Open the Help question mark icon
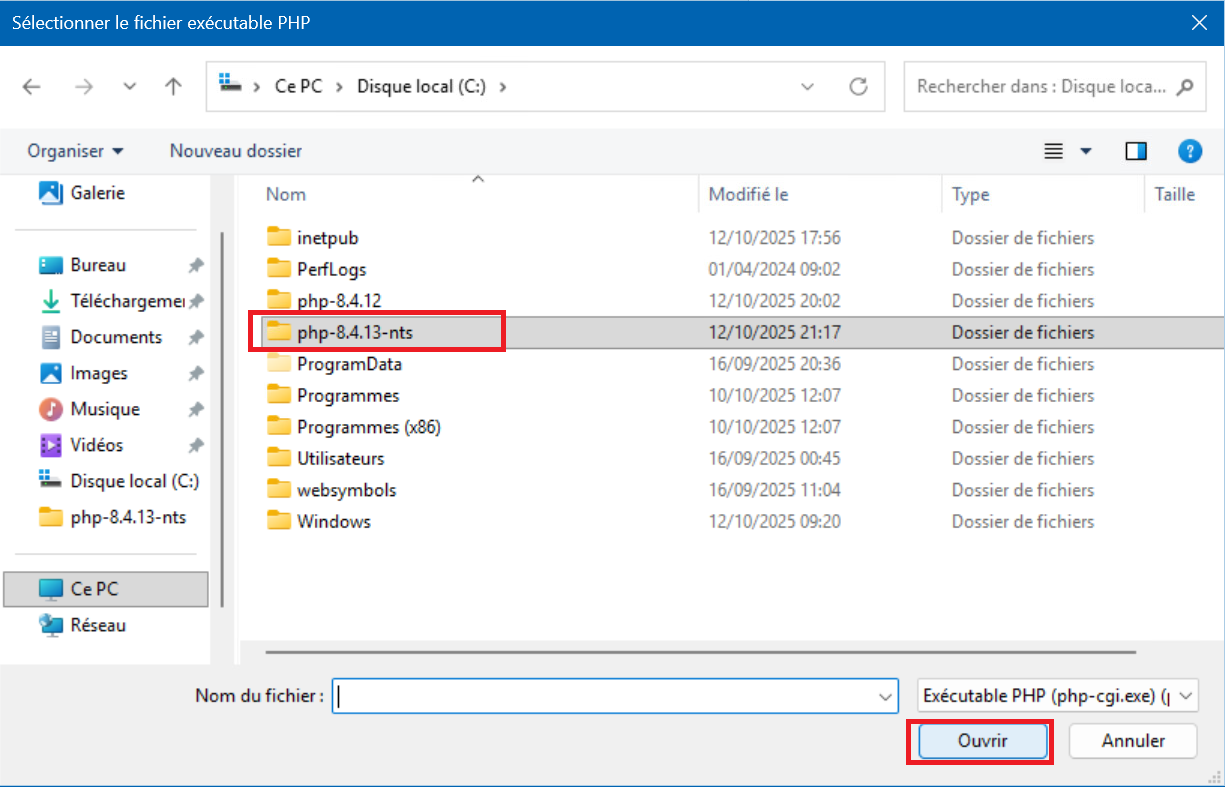Image resolution: width=1225 pixels, height=787 pixels. pyautogui.click(x=1189, y=151)
